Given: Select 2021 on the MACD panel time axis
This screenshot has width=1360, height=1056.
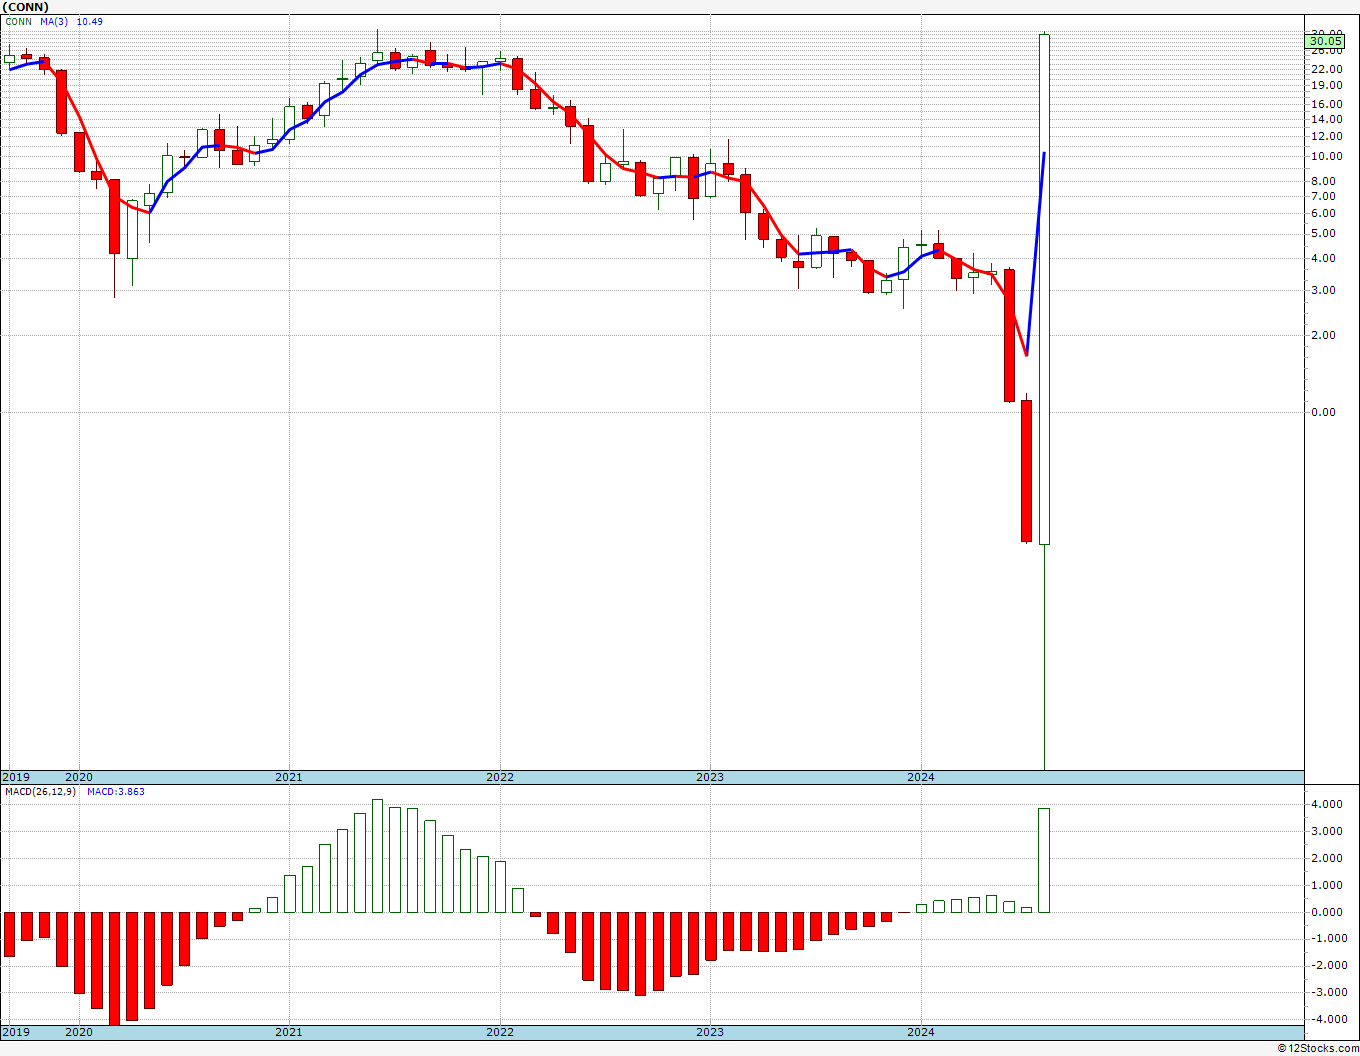Looking at the screenshot, I should [289, 1031].
